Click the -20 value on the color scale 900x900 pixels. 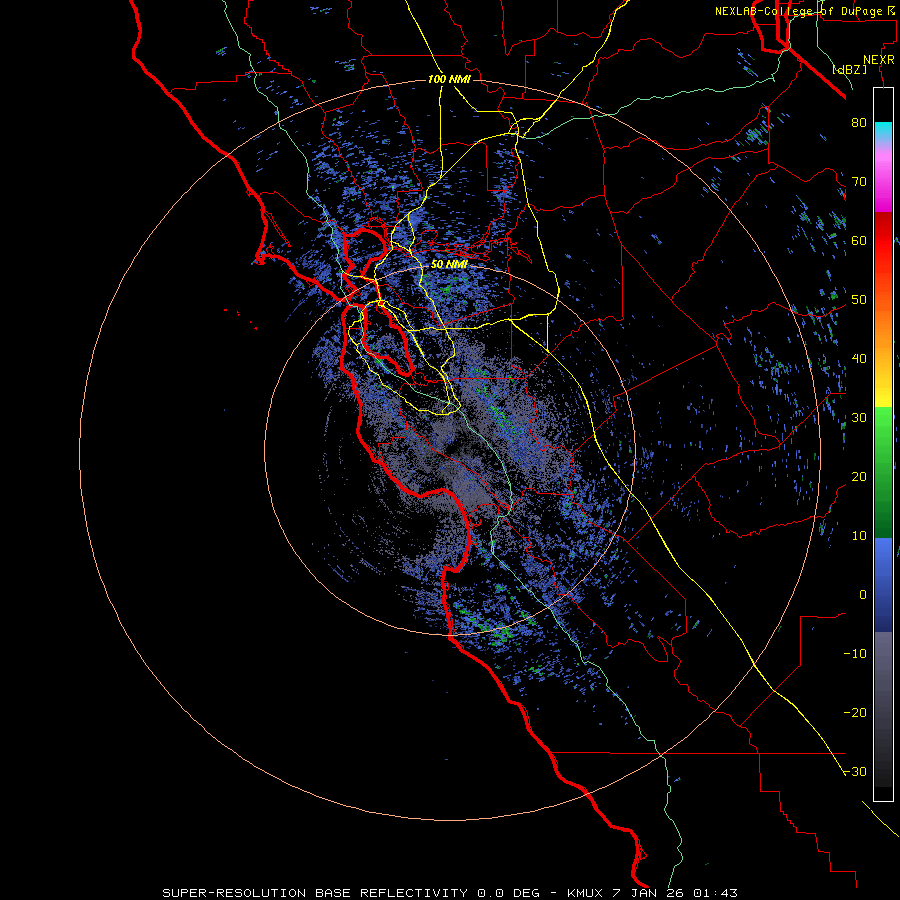855,712
